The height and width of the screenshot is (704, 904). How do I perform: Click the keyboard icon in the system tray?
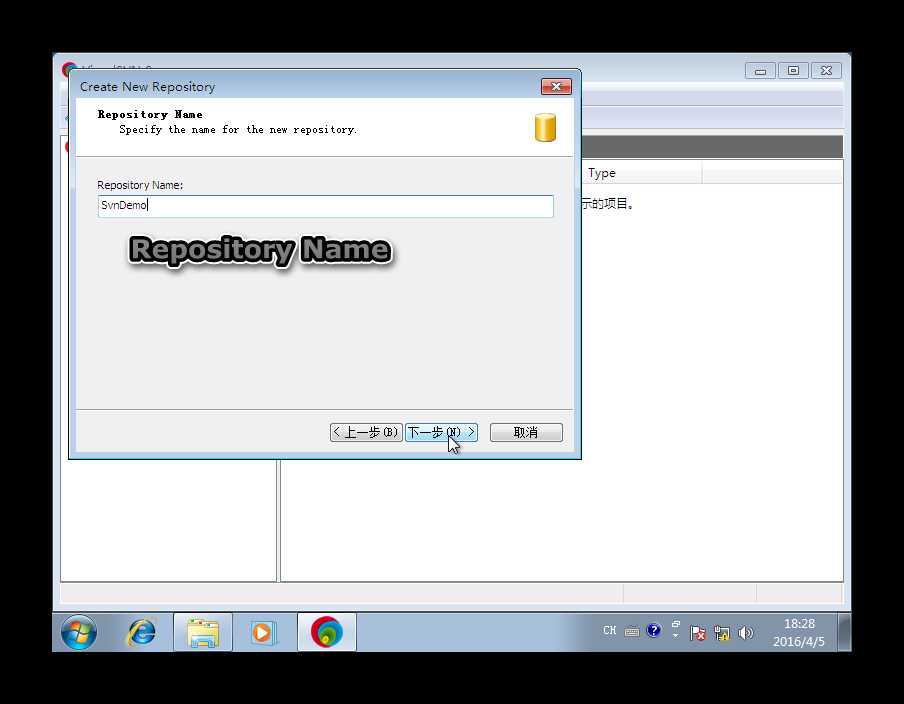tap(632, 632)
